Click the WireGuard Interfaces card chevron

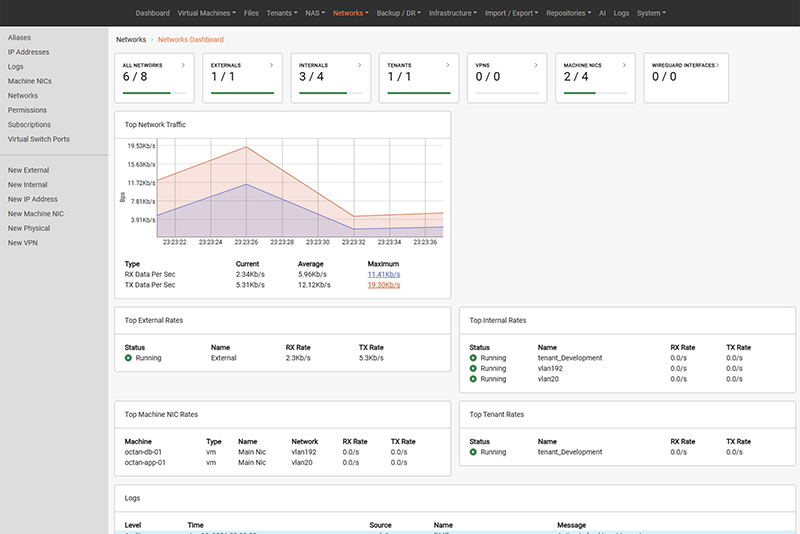pyautogui.click(x=717, y=65)
